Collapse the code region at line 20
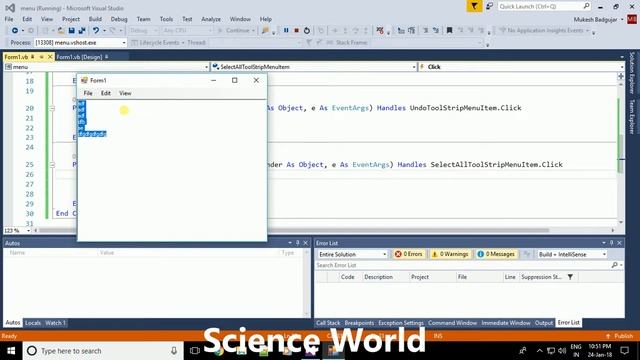640x360 pixels. pyautogui.click(x=52, y=108)
